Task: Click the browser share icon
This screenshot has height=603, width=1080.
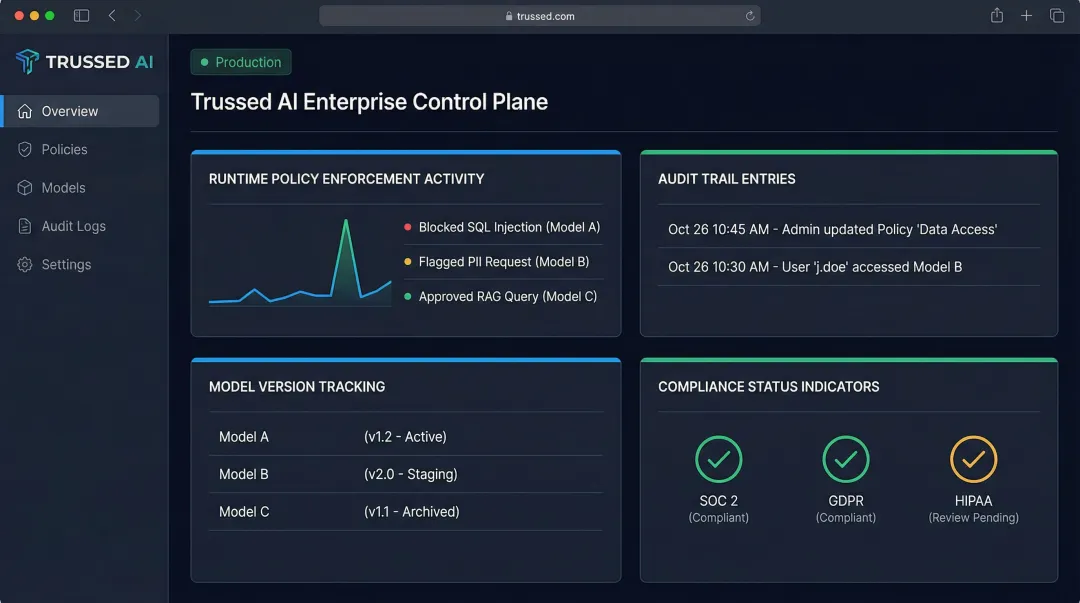Action: [x=996, y=15]
